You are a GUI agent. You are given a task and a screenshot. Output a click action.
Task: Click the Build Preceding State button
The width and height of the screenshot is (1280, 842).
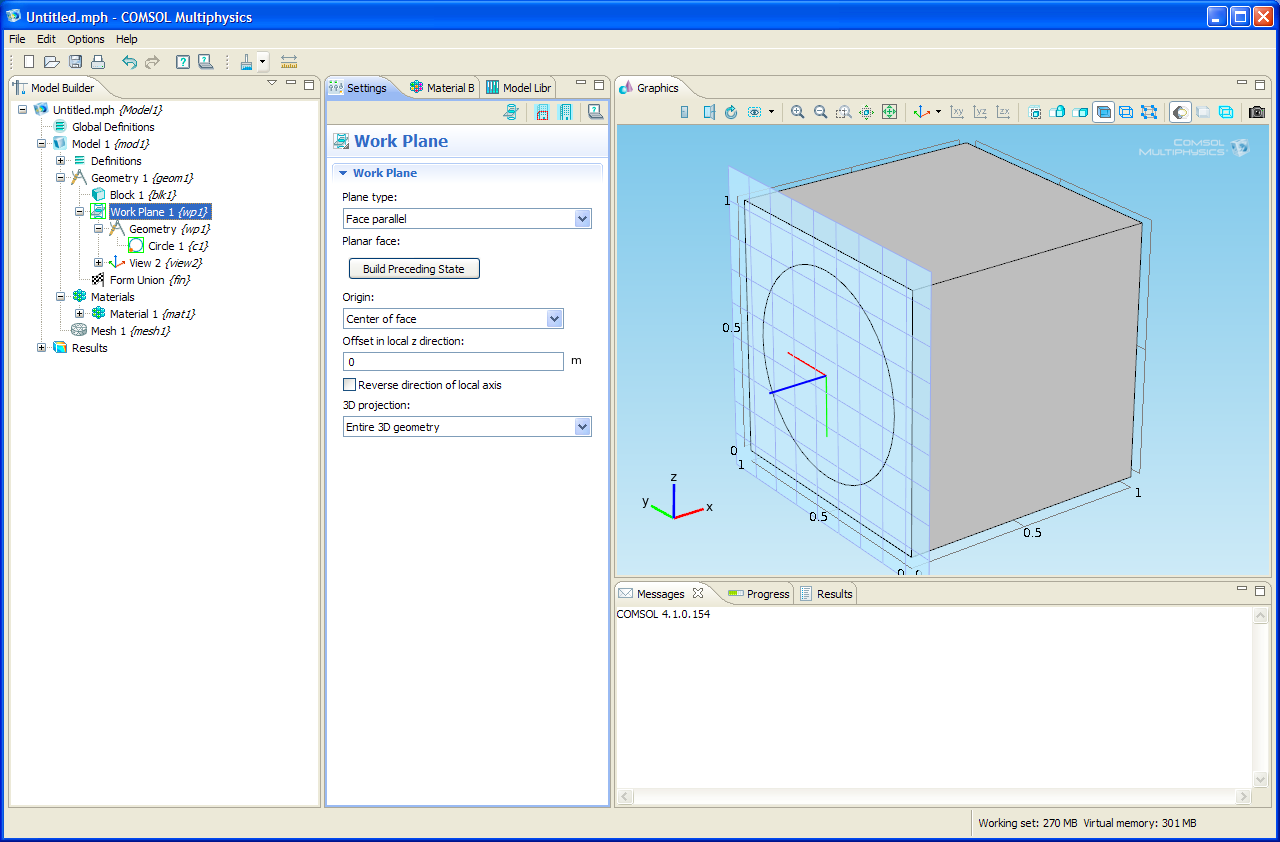click(414, 269)
